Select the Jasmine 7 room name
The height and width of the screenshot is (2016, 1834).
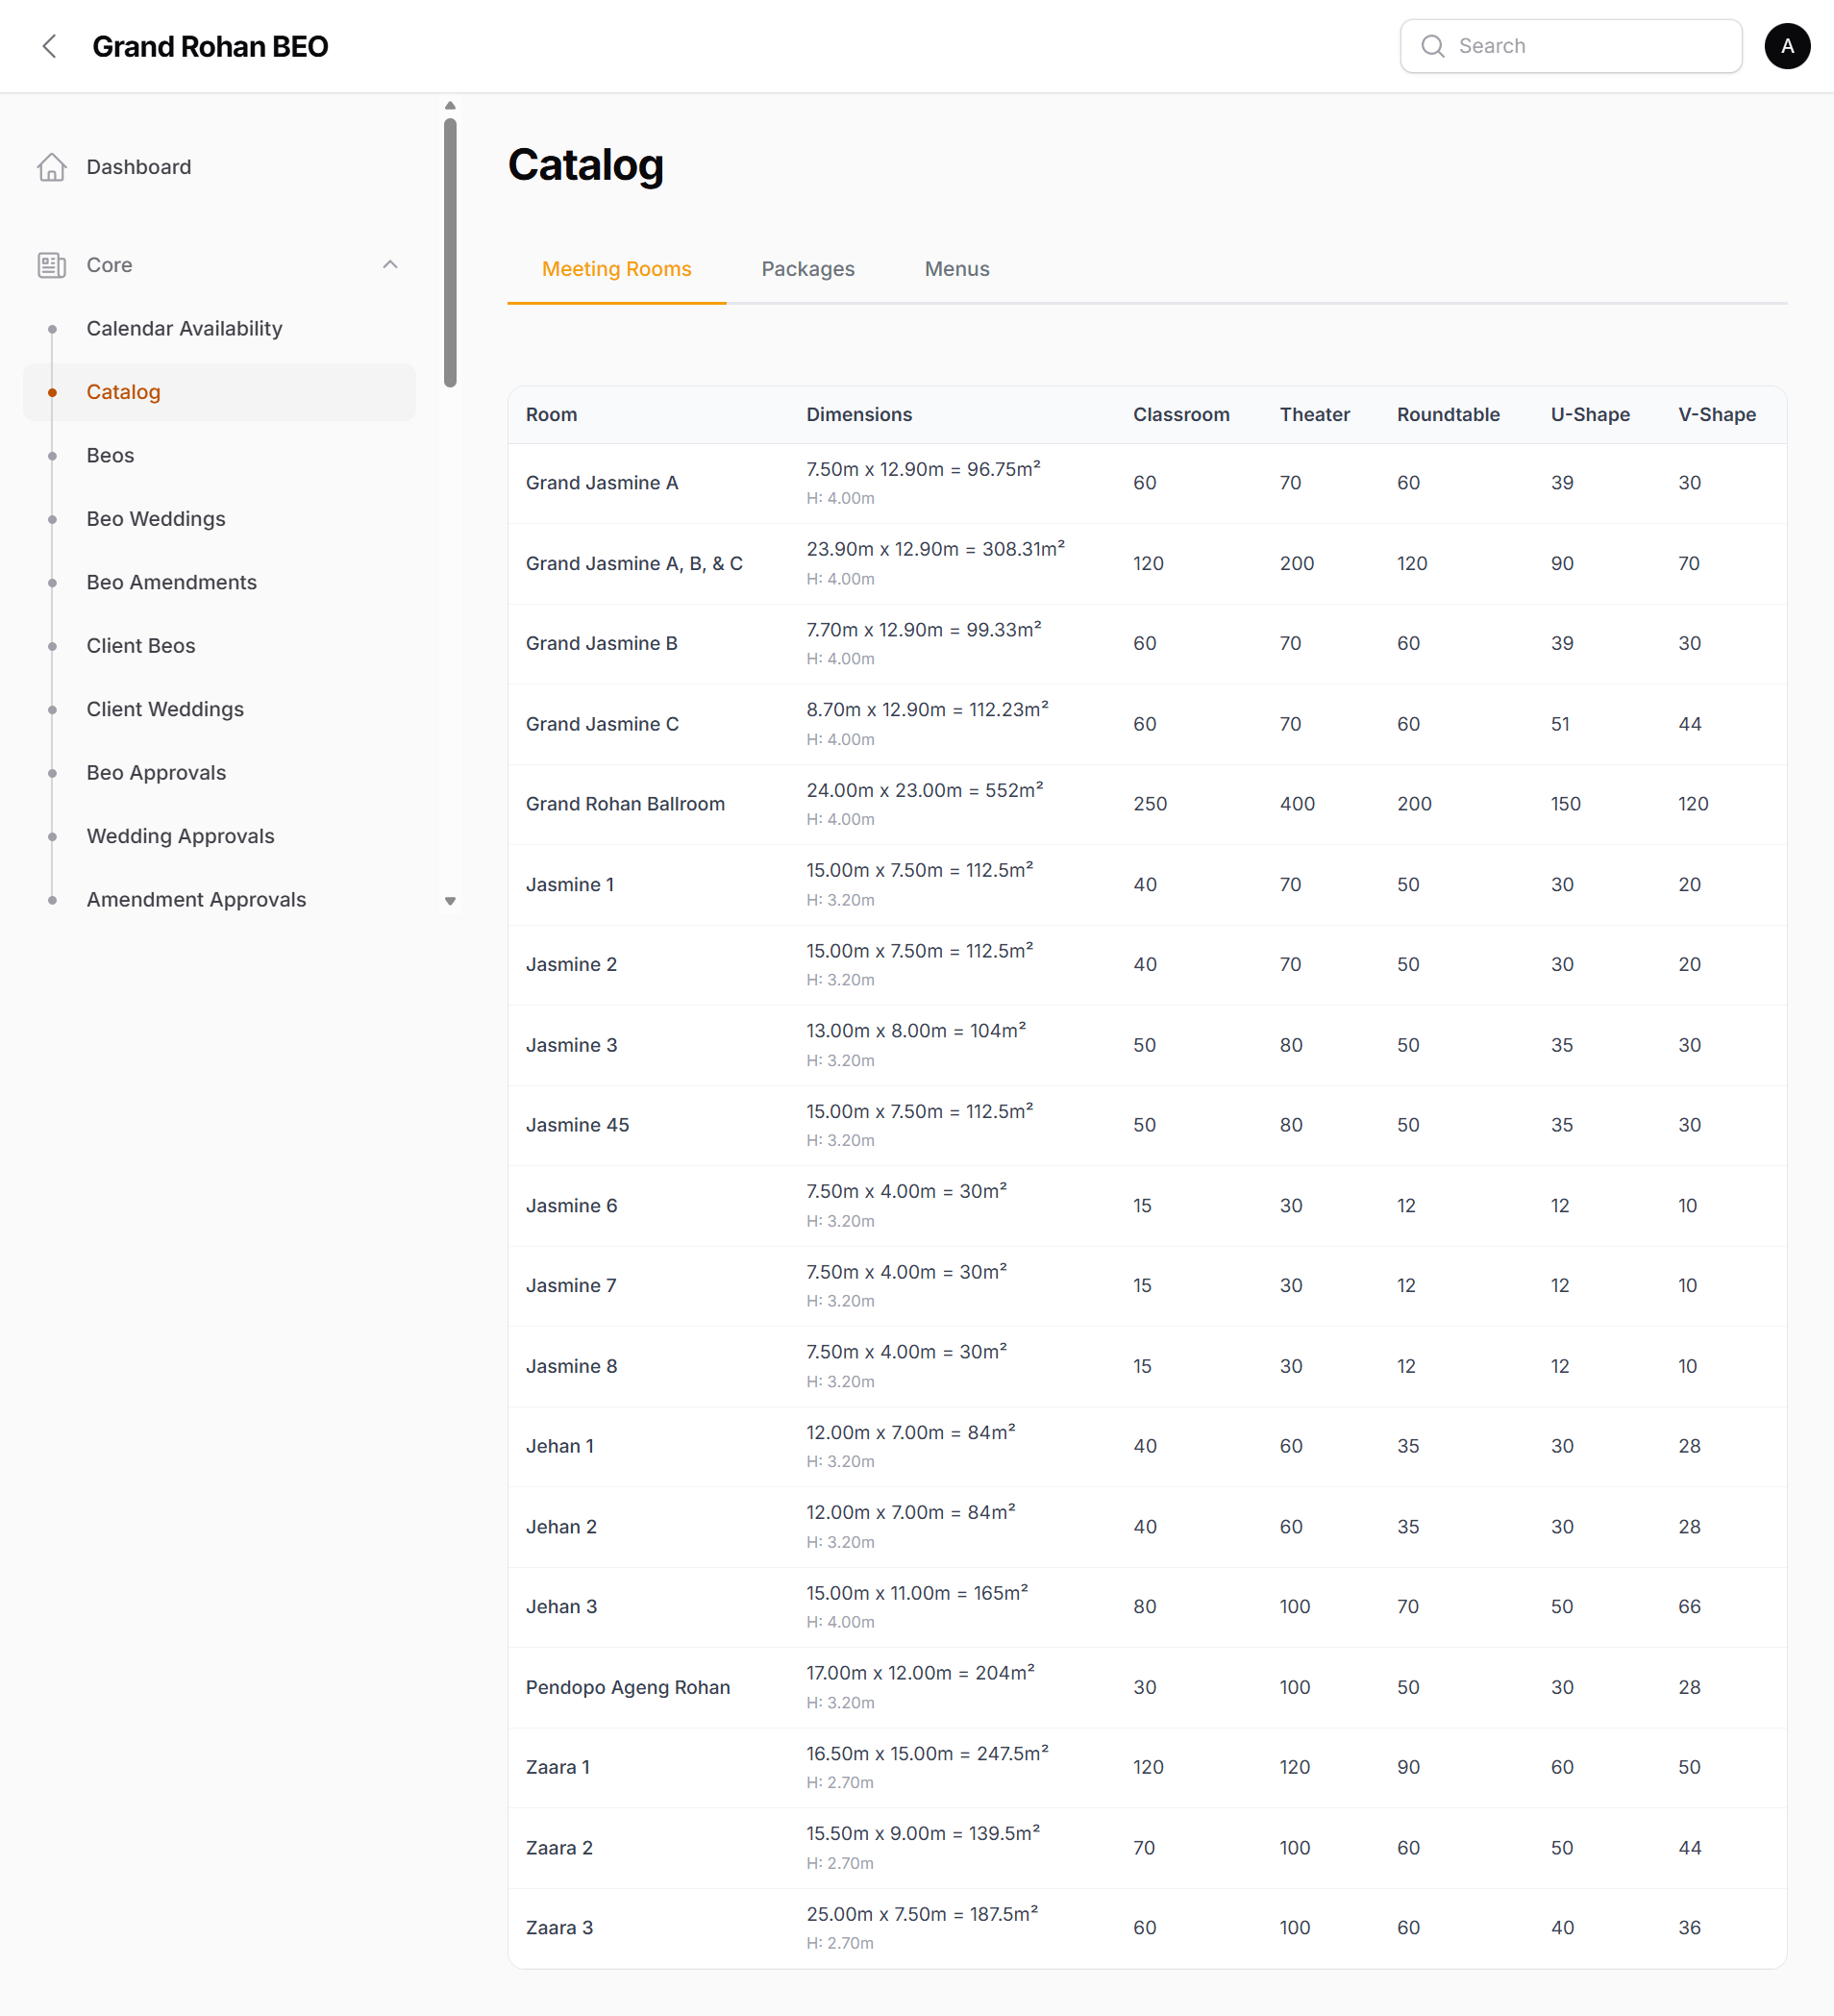(x=571, y=1286)
